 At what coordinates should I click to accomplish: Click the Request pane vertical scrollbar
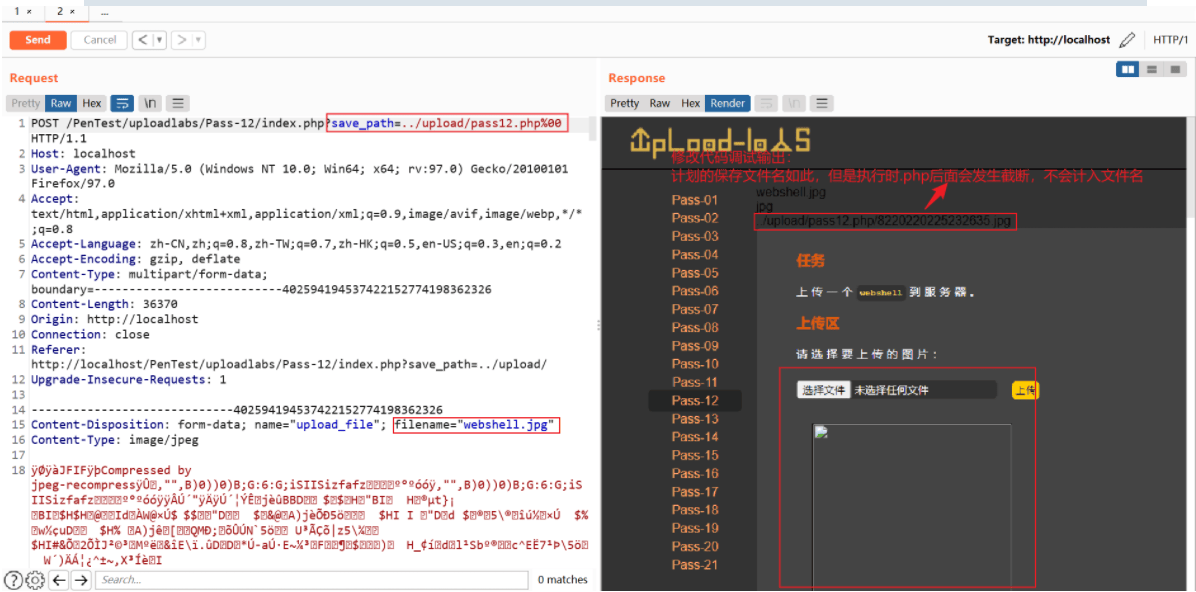point(593,128)
